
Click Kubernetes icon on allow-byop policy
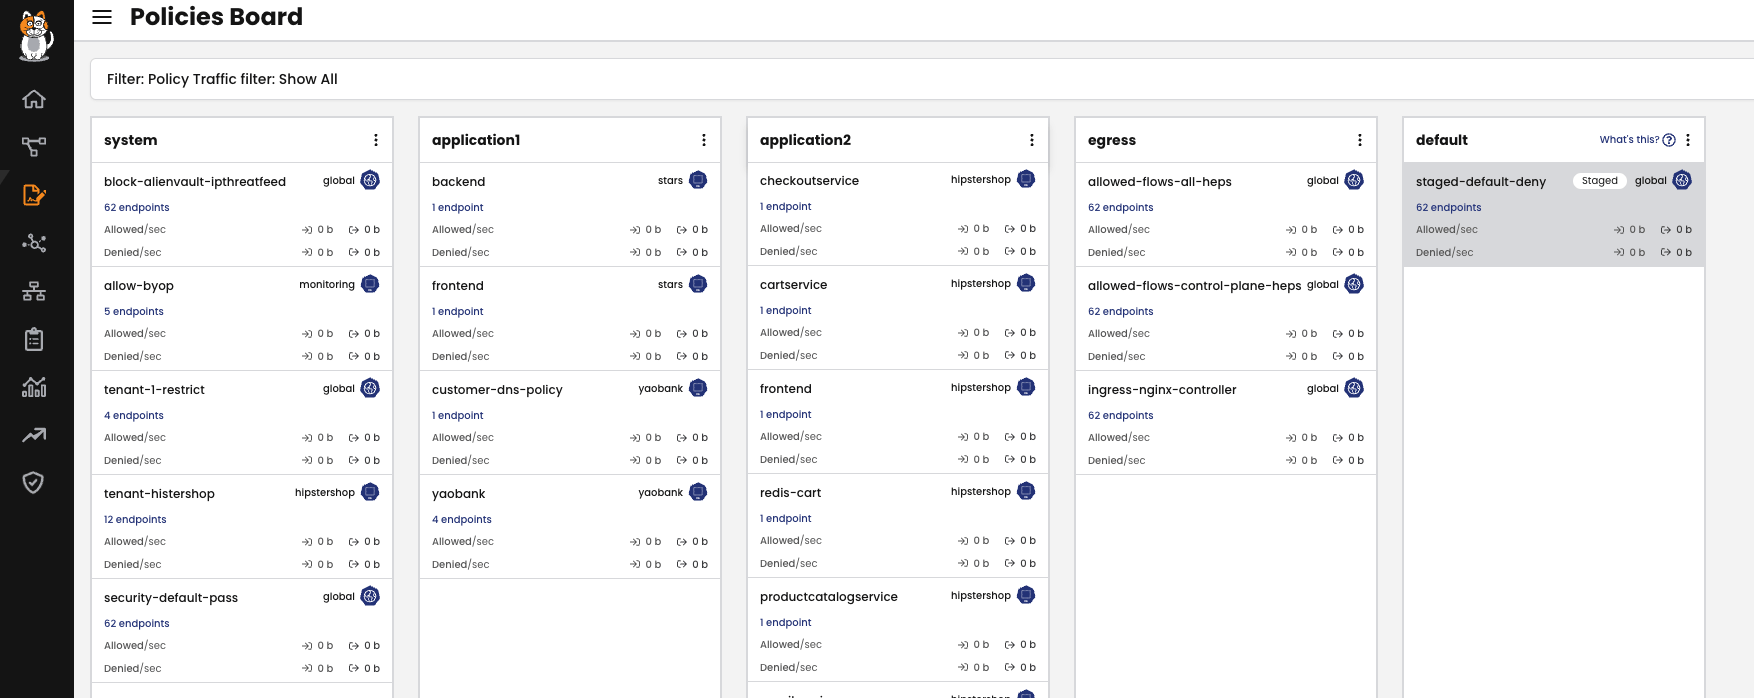coord(370,284)
